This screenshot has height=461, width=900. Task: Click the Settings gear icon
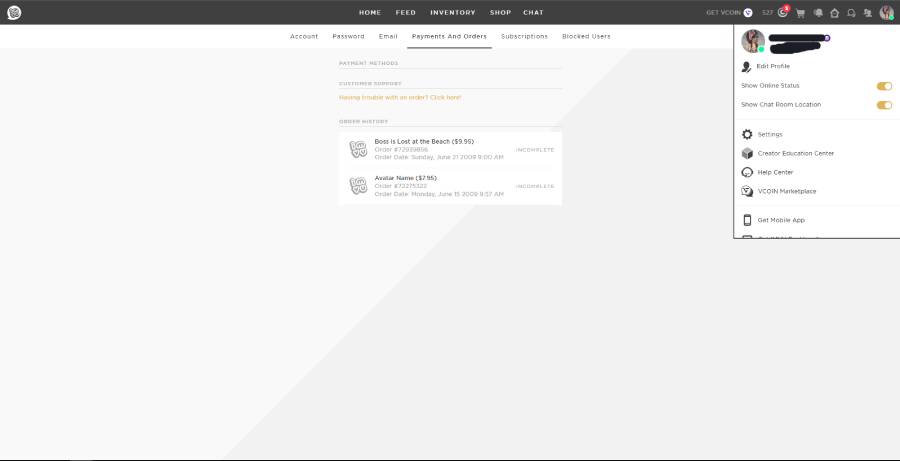[747, 134]
